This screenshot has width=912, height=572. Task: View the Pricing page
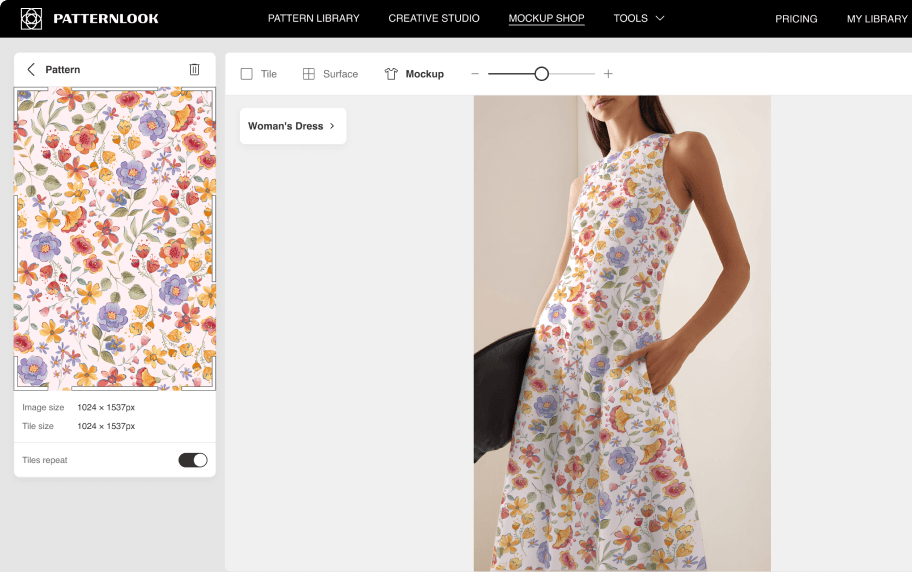(x=796, y=19)
